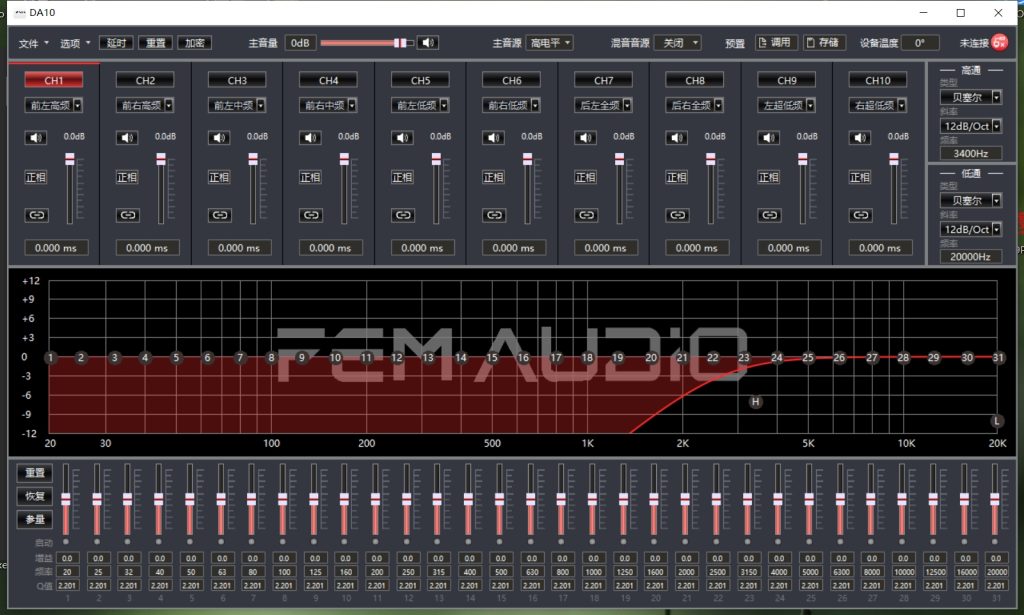Screen dimensions: 1024x615
Task: Click the red 未连接 connection status icon
Action: (x=999, y=43)
